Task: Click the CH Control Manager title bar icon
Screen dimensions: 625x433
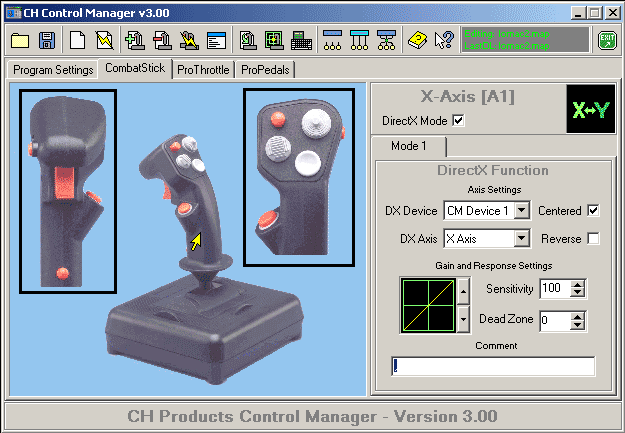Action: click(13, 13)
